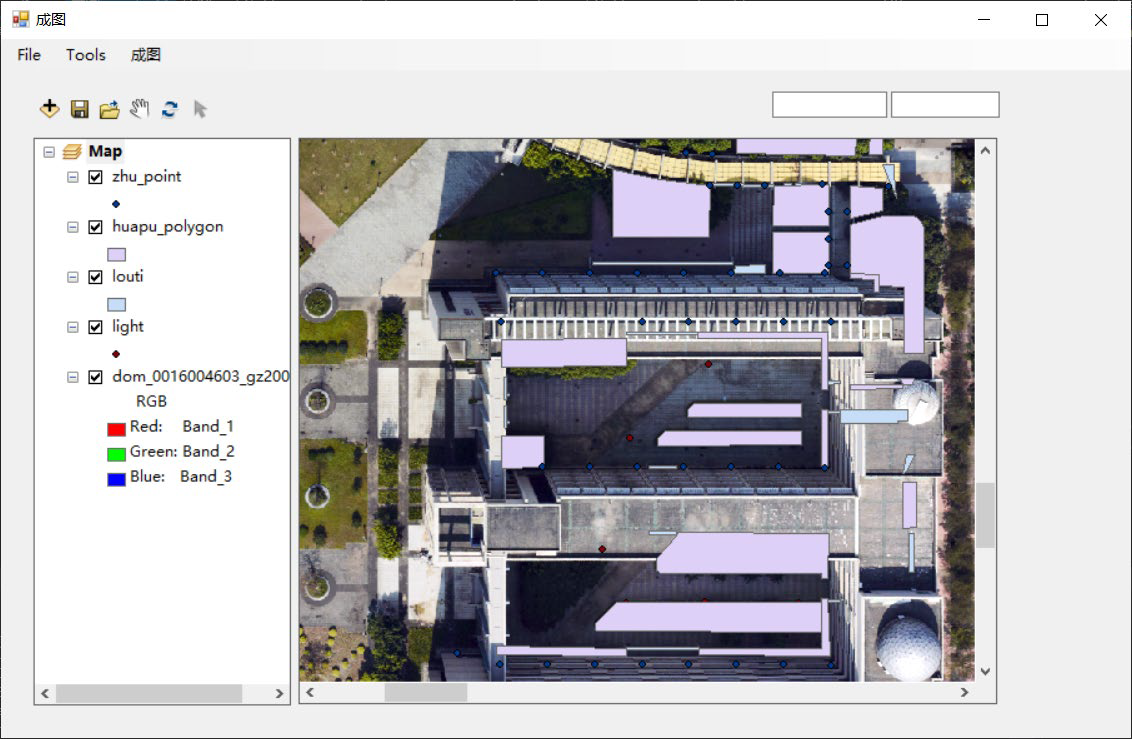
Task: Select the arrow pointer tool
Action: [200, 109]
